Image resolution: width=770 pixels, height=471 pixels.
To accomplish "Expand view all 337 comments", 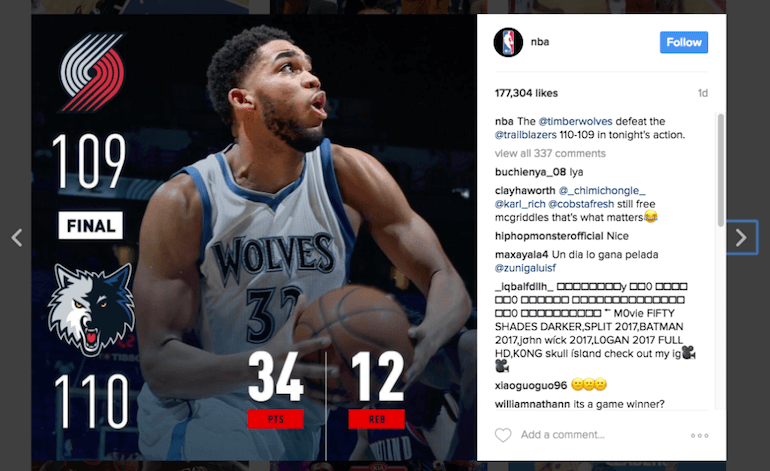I will point(550,153).
